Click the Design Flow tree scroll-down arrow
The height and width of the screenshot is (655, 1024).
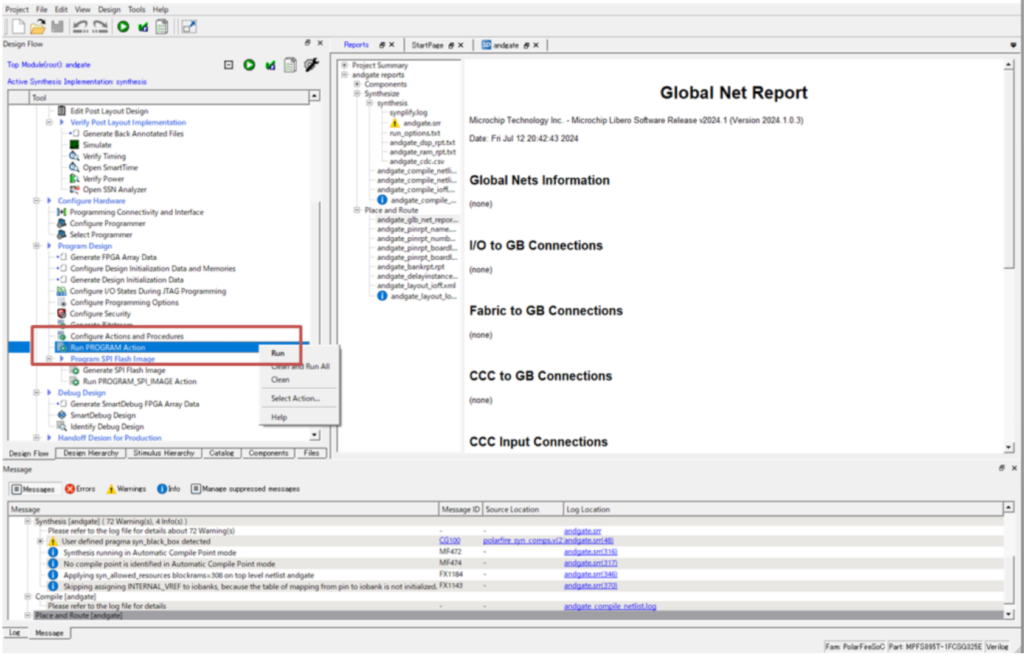pyautogui.click(x=315, y=435)
